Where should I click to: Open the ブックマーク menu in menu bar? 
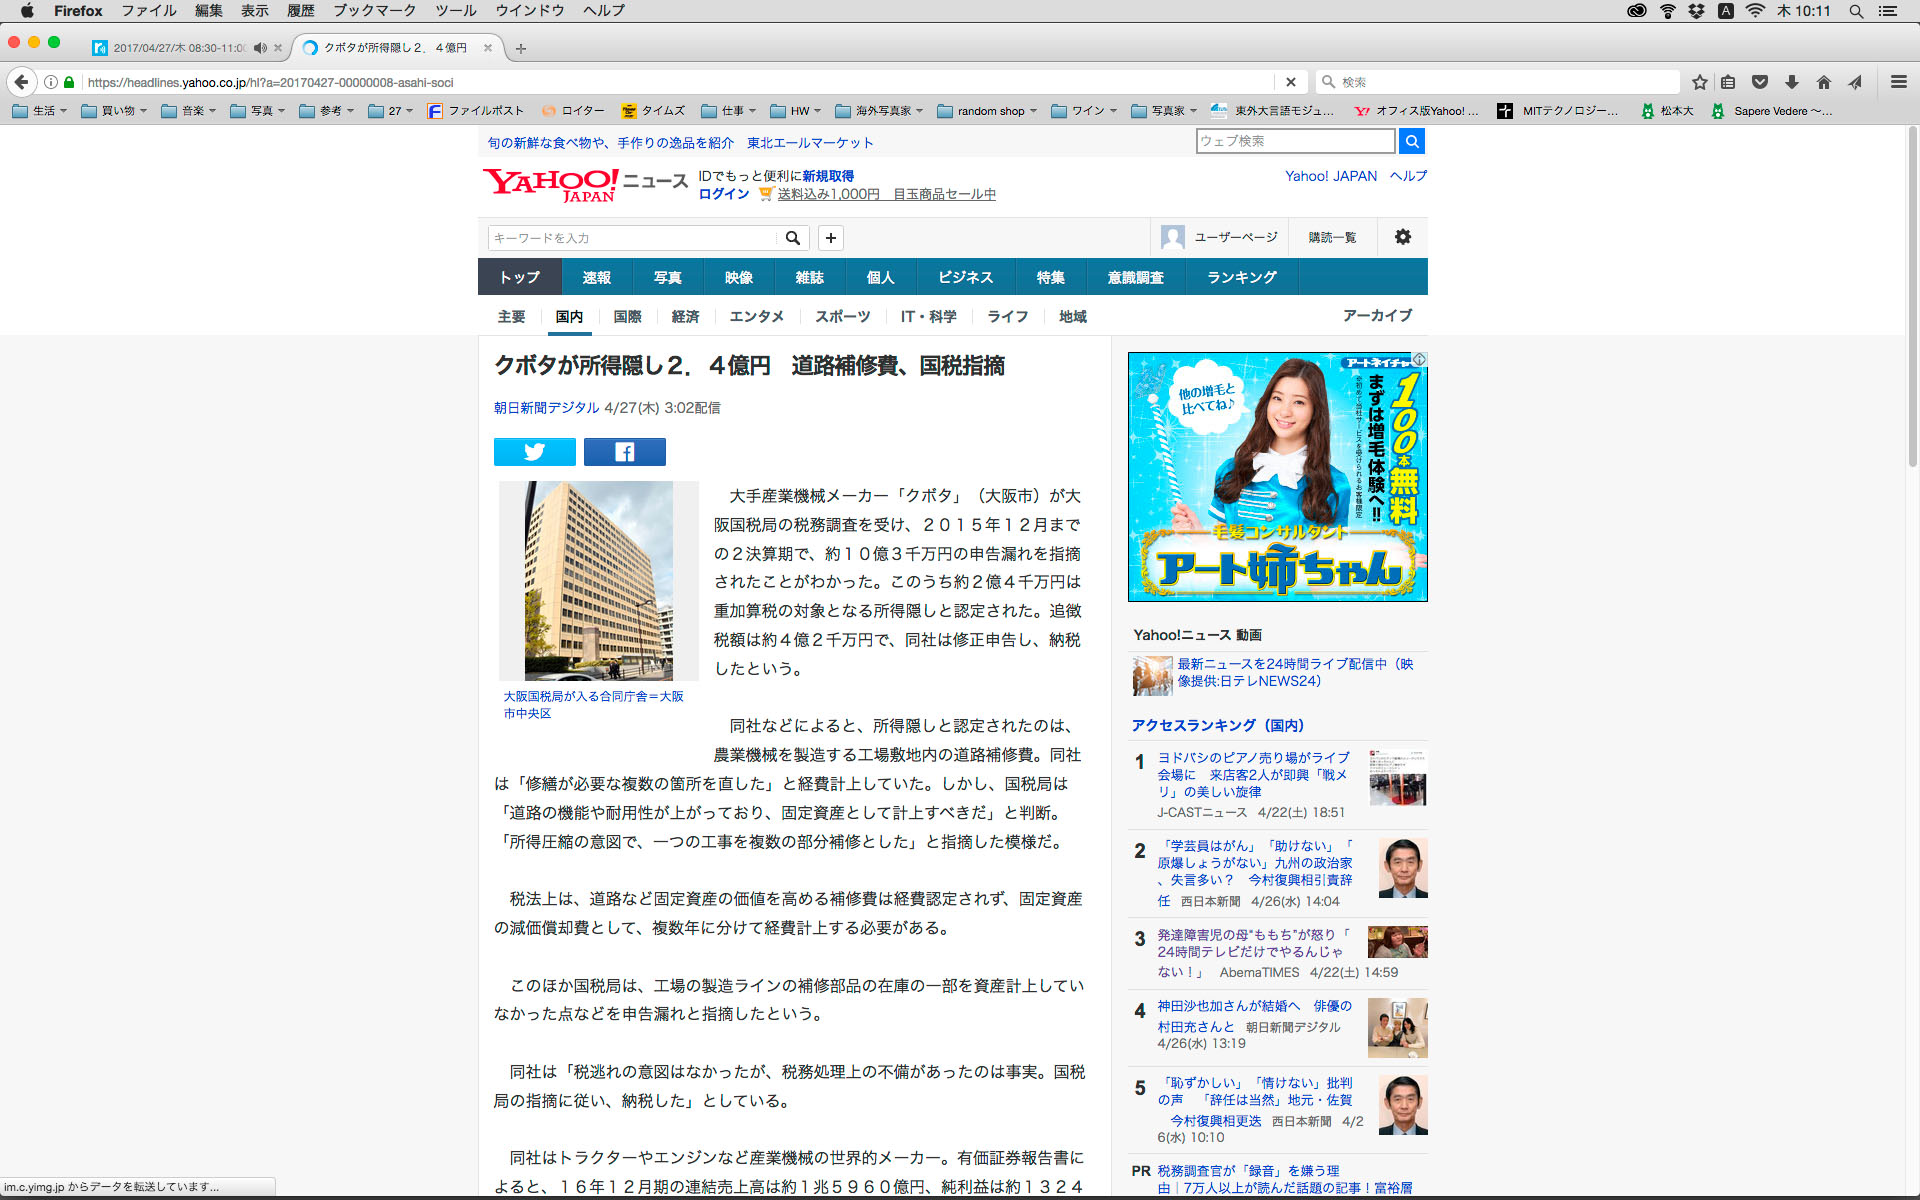[374, 10]
